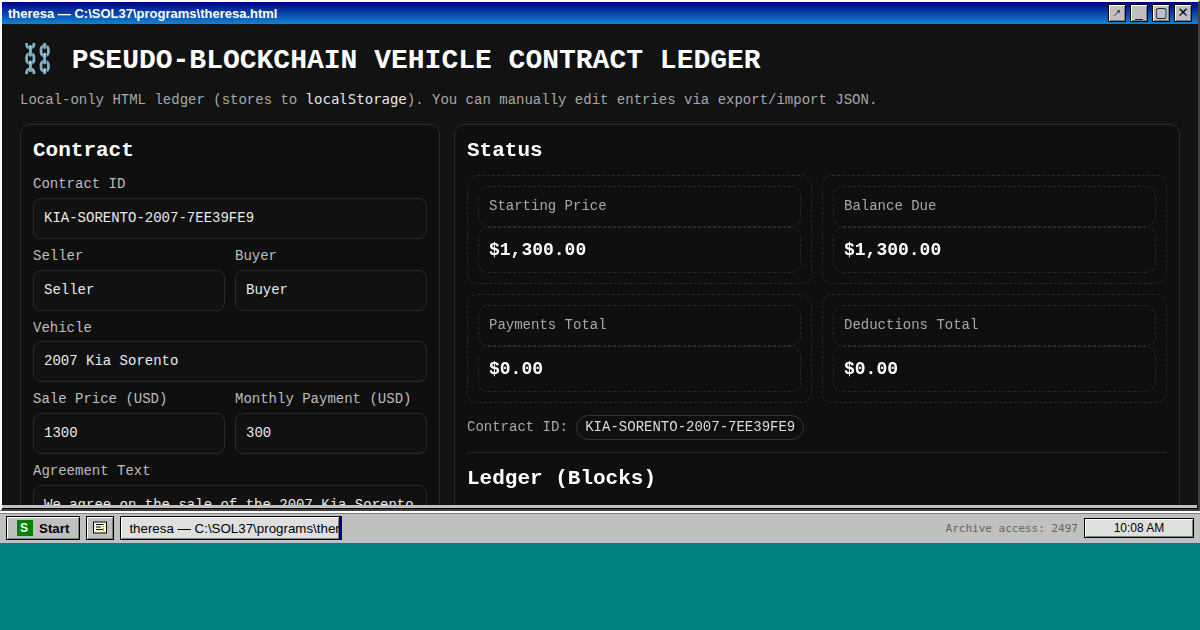The height and width of the screenshot is (630, 1200).
Task: Click the chain-link logo icon in header
Action: pos(37,59)
